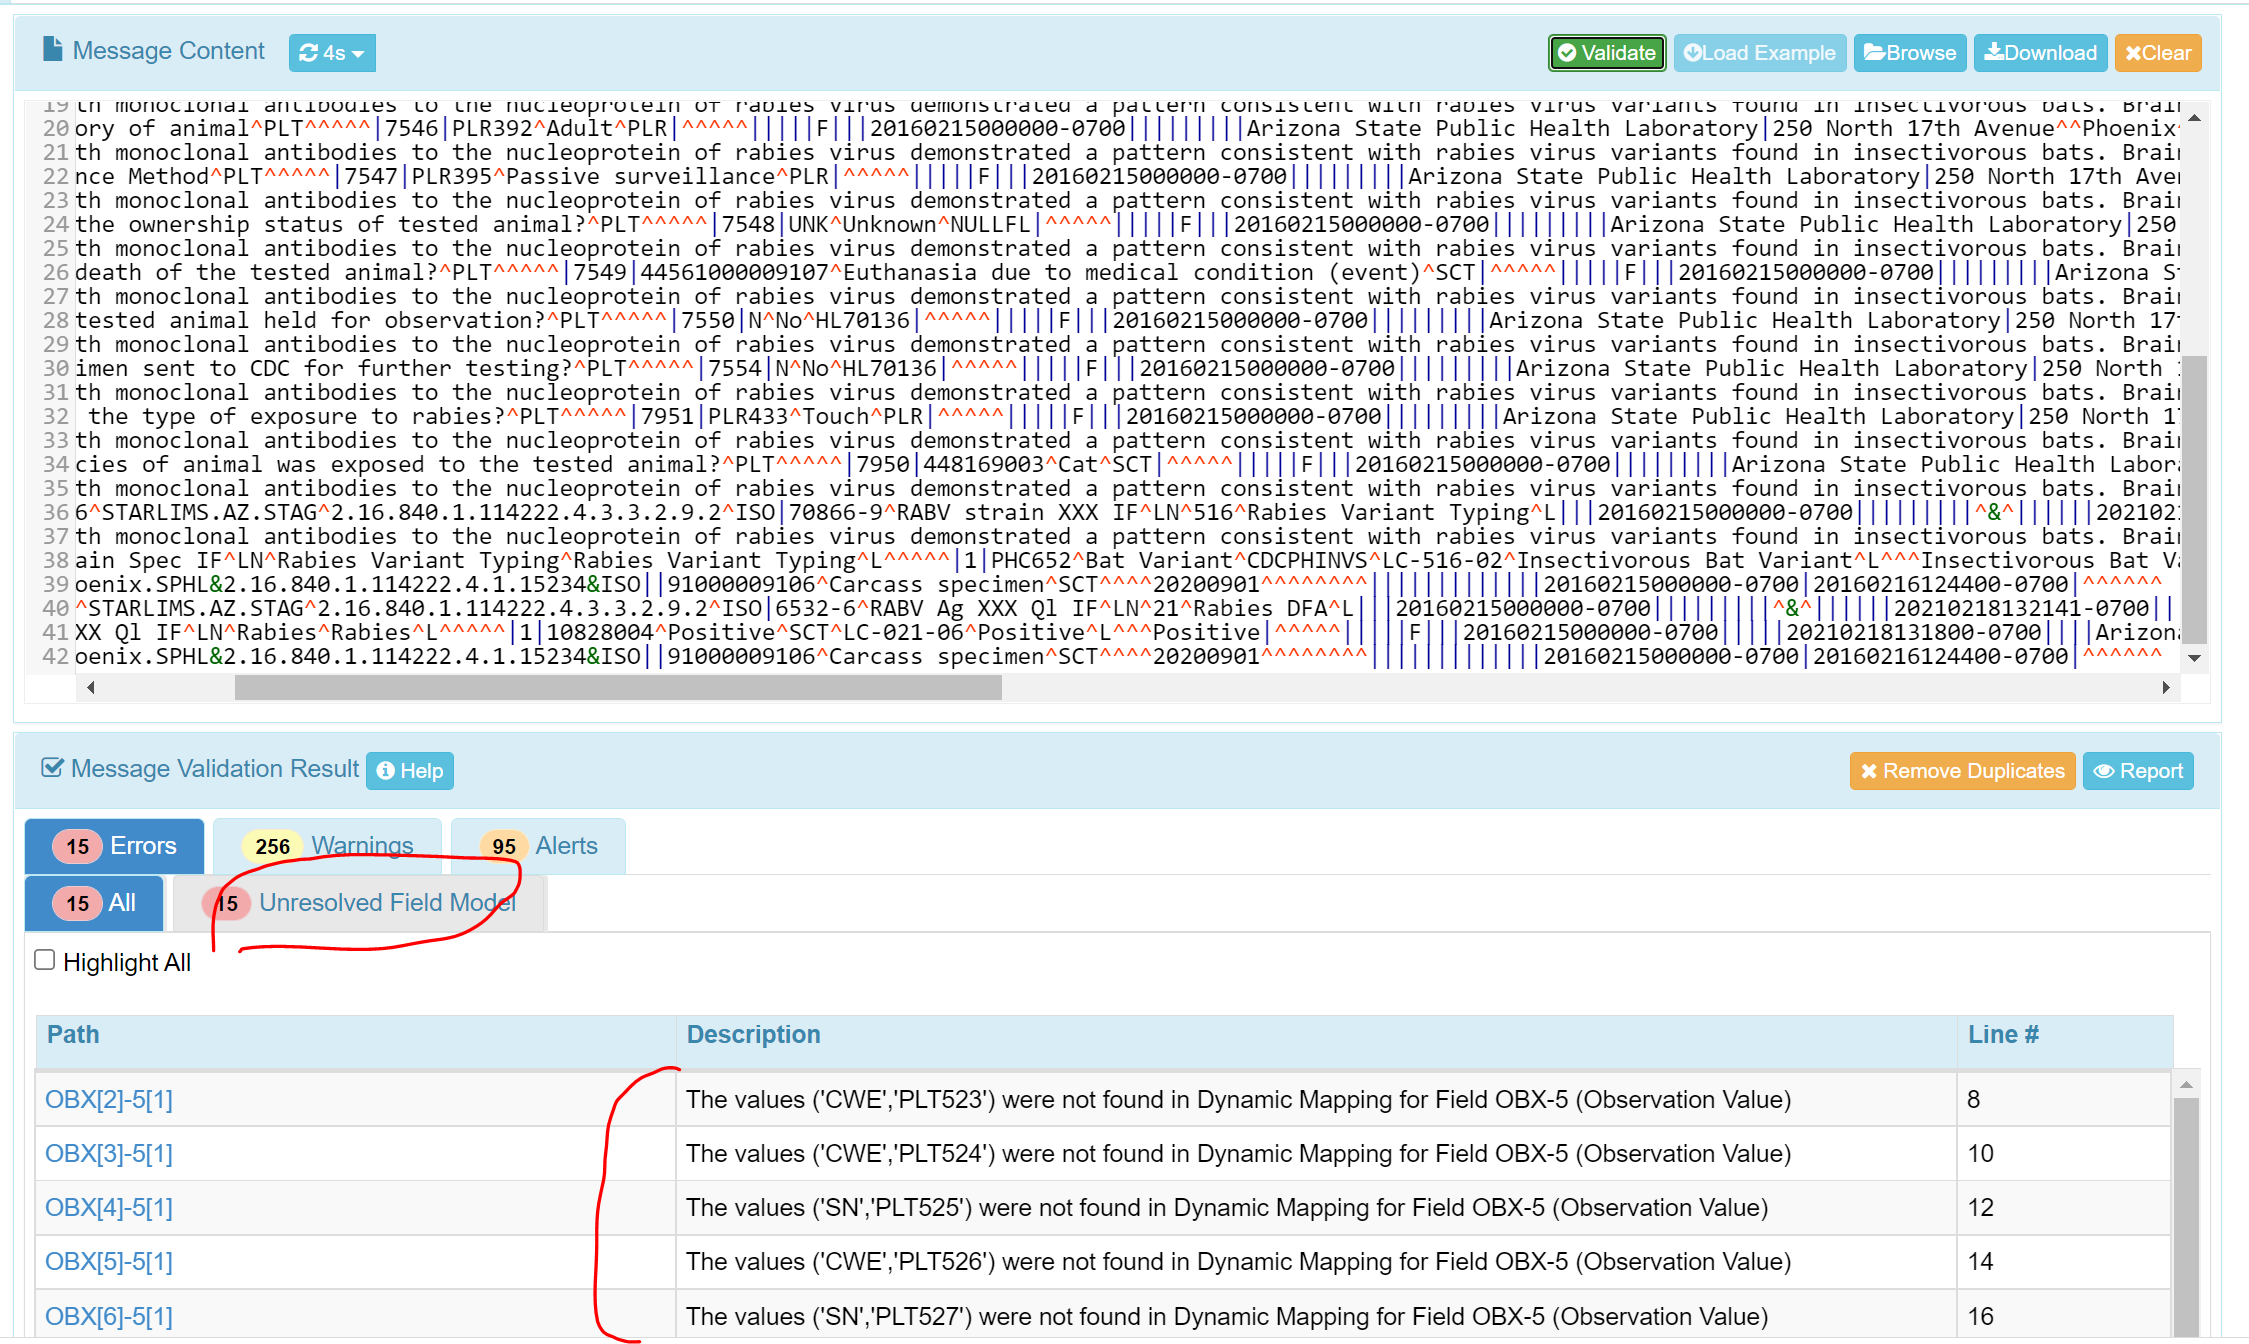Click the checkbox icon beside Message Validation Result
The height and width of the screenshot is (1344, 2249).
(49, 767)
